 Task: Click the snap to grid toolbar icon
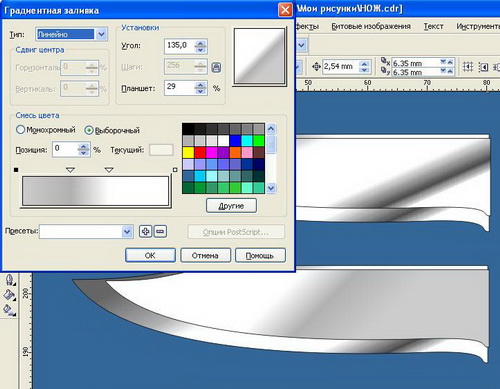[x=468, y=67]
